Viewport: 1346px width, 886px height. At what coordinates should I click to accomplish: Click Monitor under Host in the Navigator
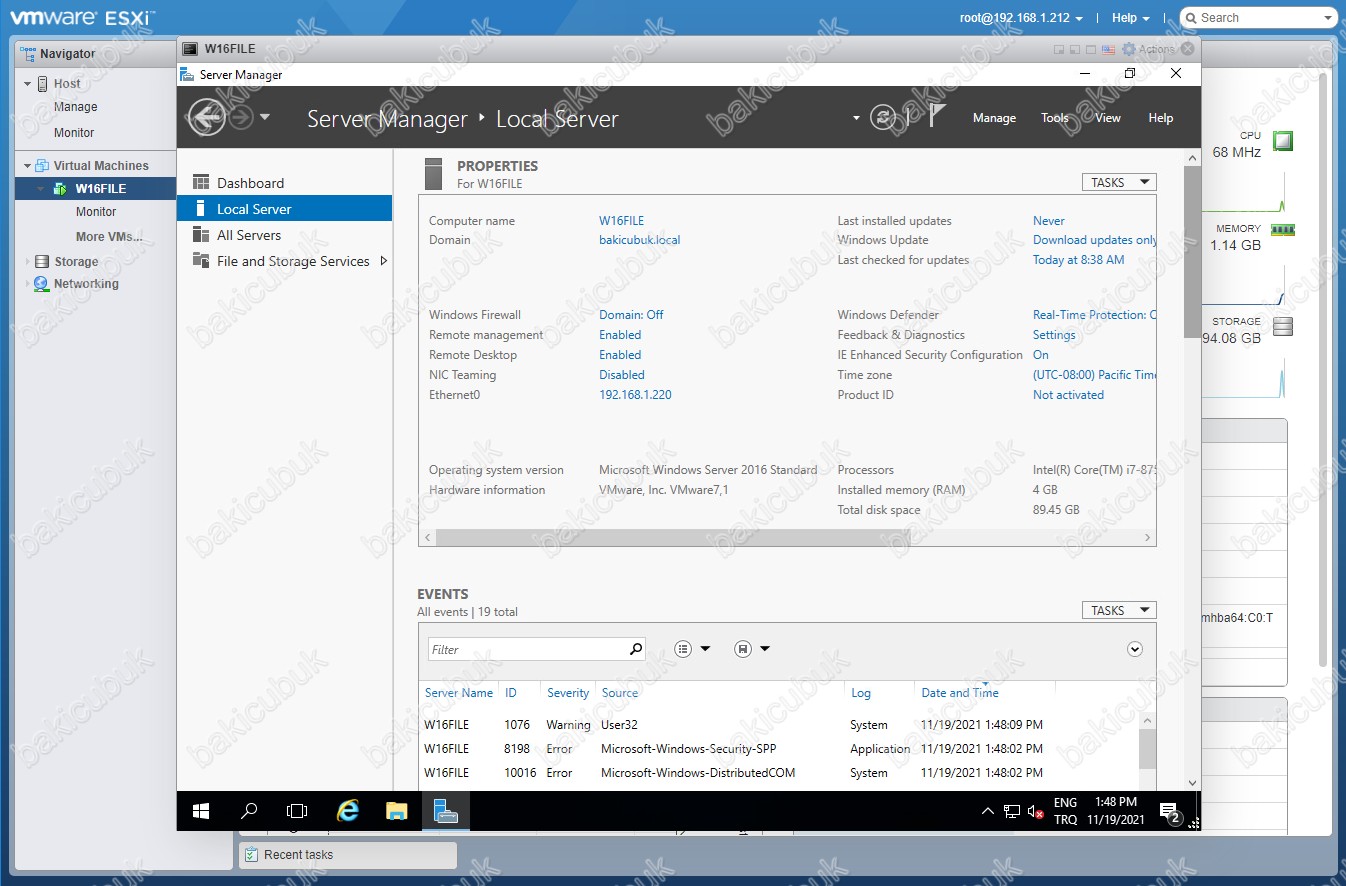[x=74, y=133]
